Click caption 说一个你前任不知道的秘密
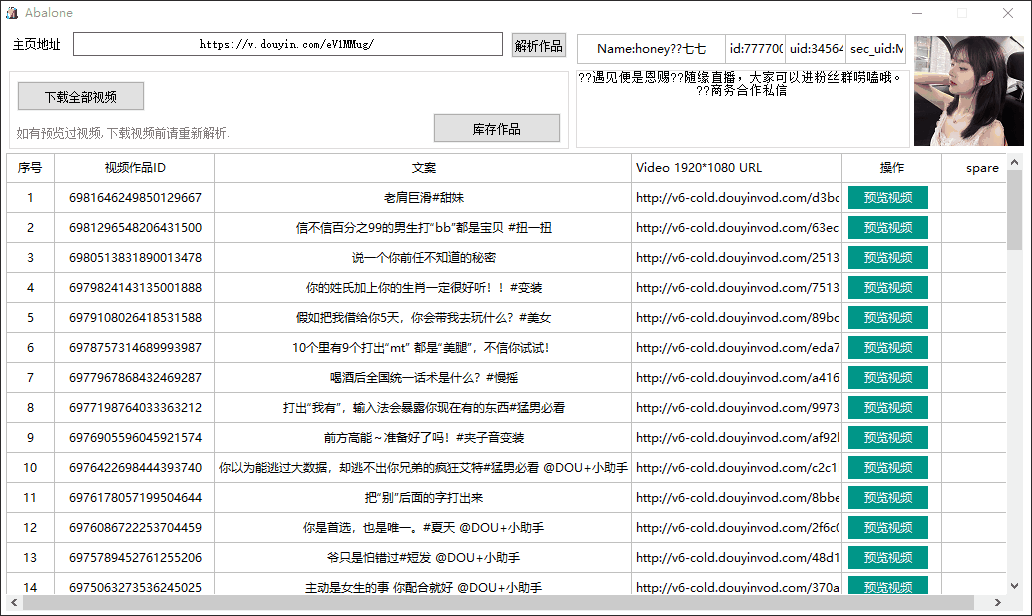The width and height of the screenshot is (1032, 616). (424, 257)
